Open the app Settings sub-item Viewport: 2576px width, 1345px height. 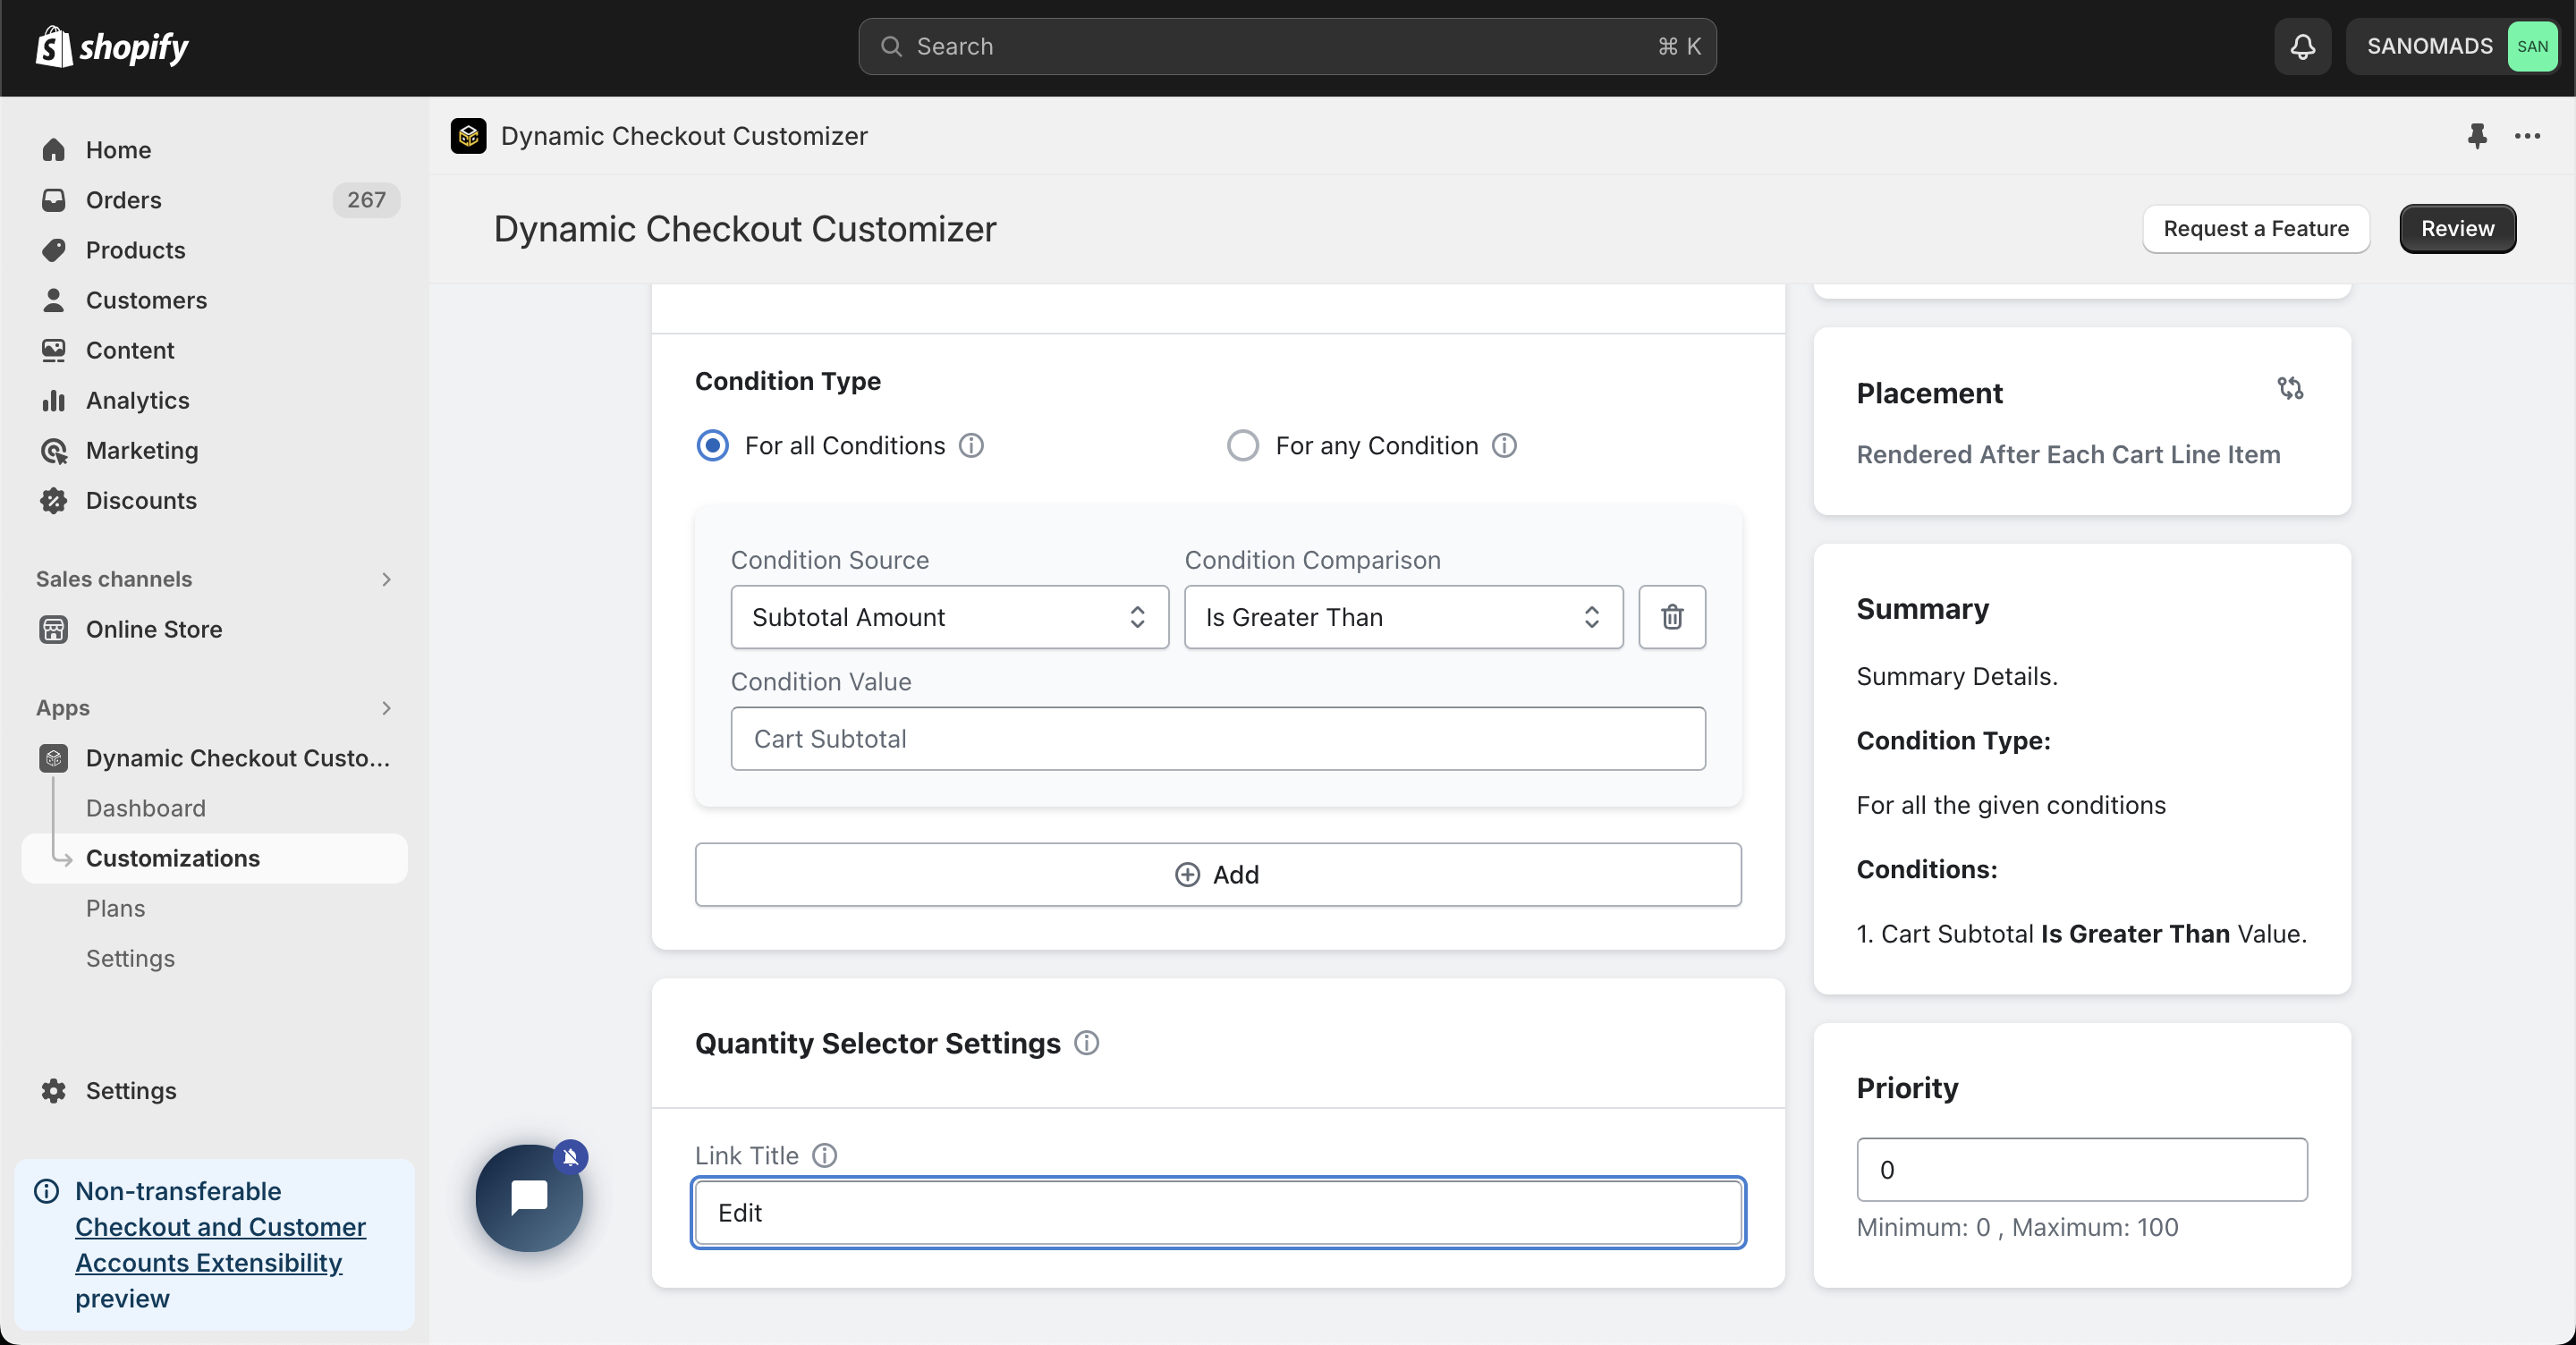[x=214, y=958]
